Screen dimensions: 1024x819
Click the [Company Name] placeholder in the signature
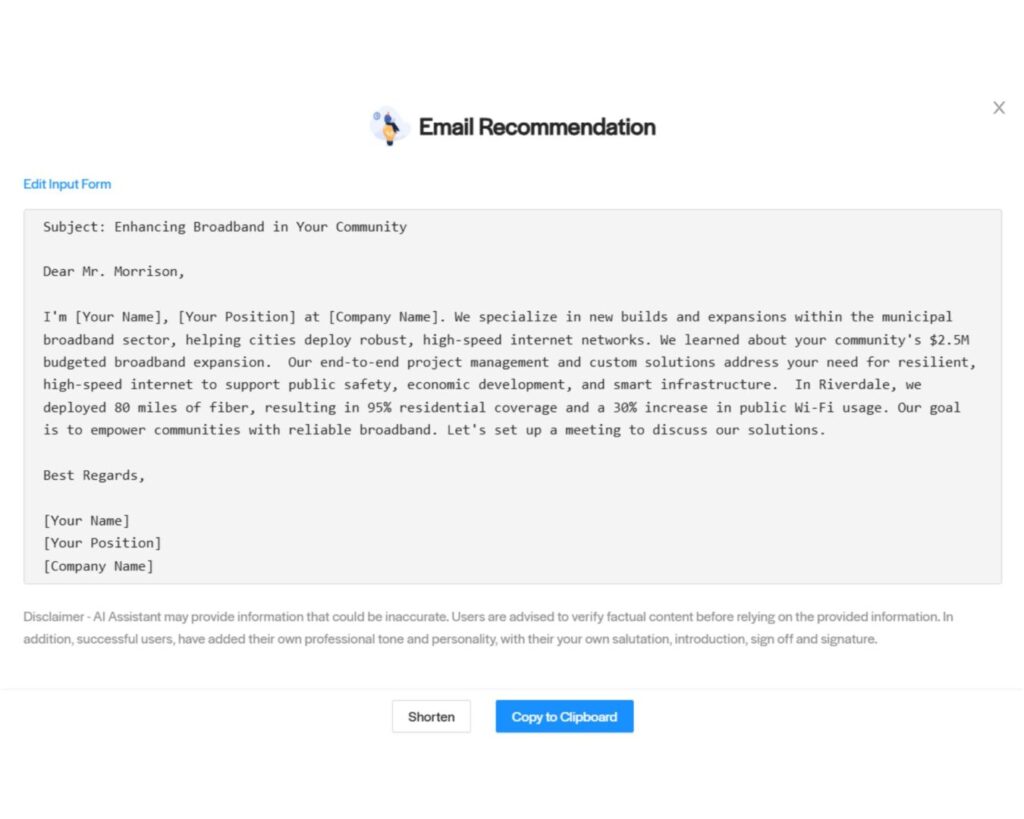(x=98, y=565)
